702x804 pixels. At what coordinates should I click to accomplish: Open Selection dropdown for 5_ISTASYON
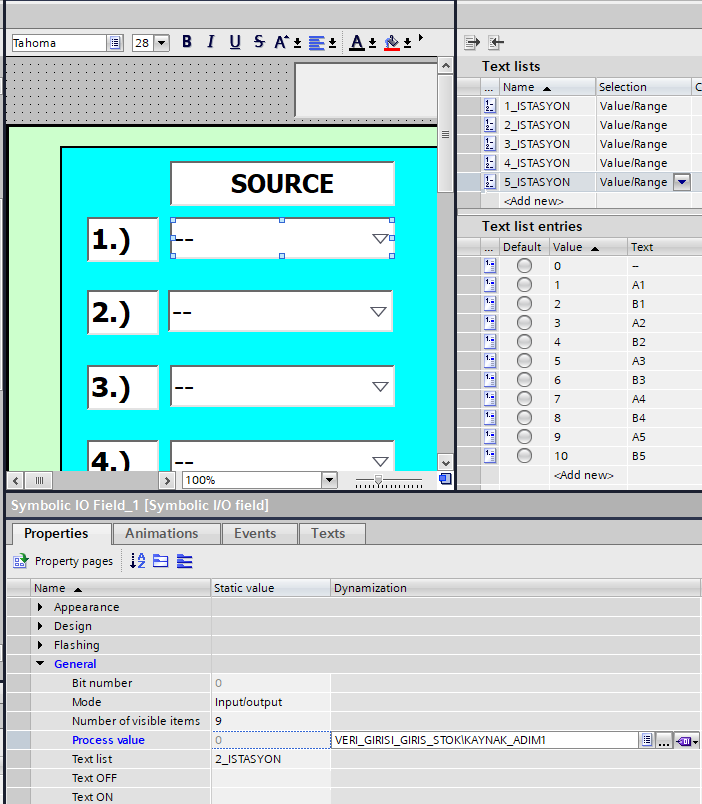click(681, 182)
